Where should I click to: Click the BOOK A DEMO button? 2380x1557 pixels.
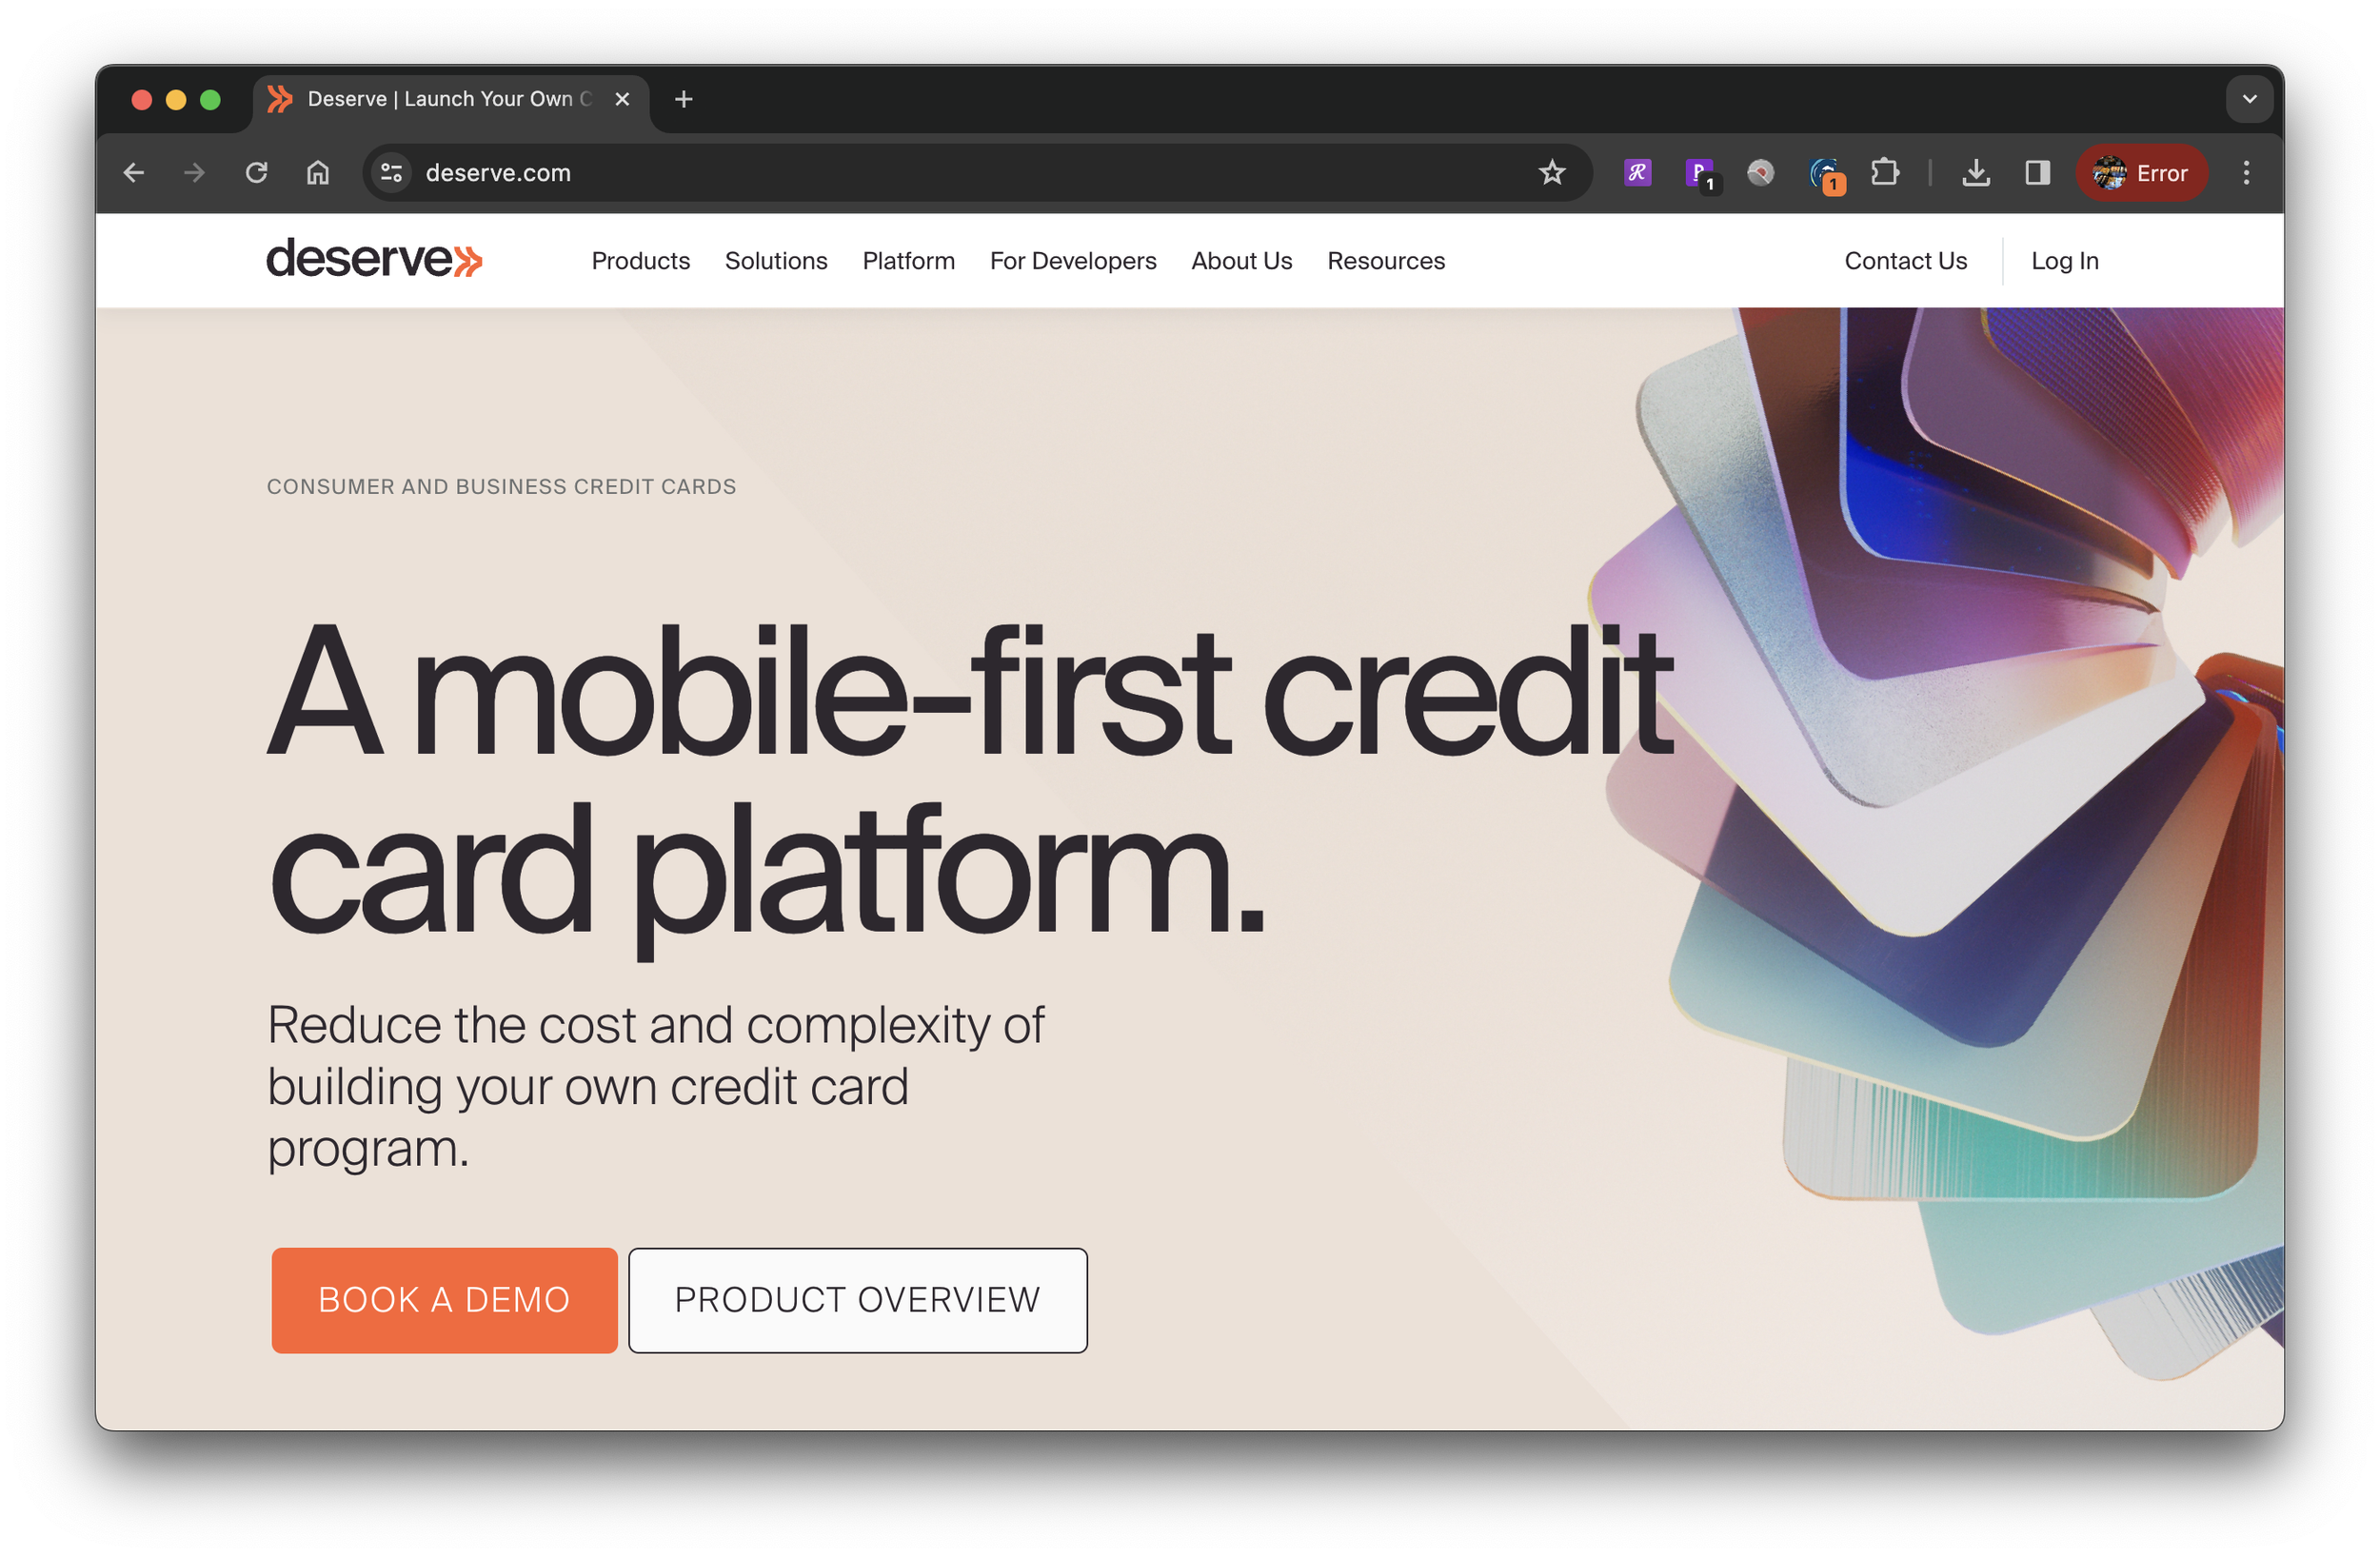444,1300
